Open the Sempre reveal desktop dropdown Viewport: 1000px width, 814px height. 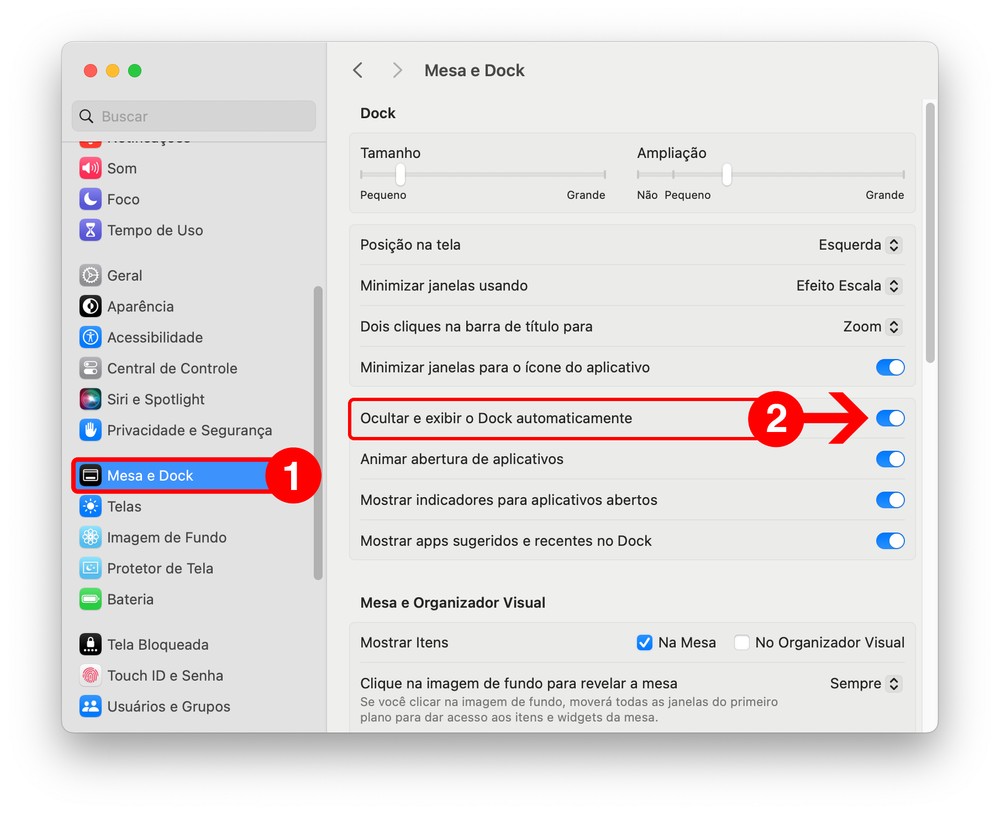coord(865,684)
